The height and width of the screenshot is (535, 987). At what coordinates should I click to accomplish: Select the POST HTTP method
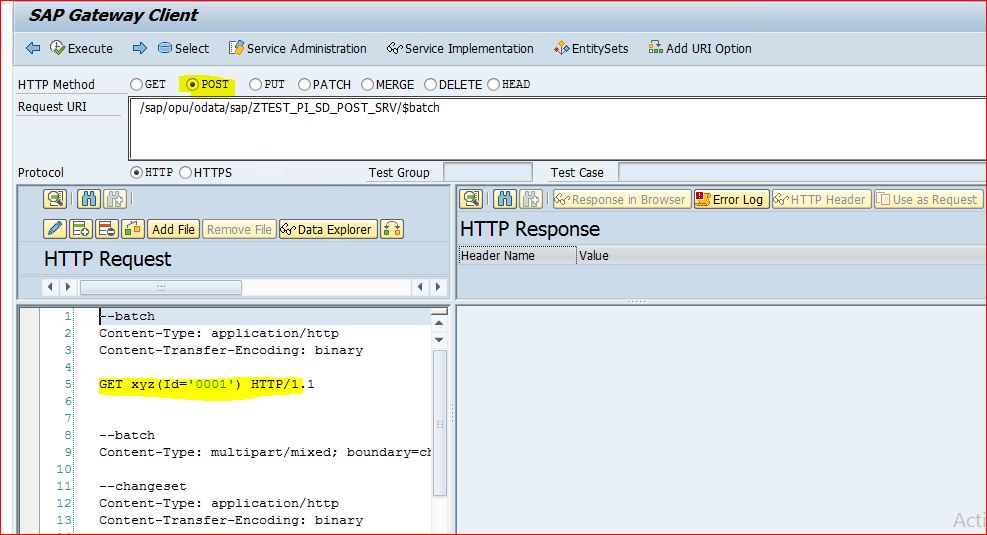tap(193, 84)
